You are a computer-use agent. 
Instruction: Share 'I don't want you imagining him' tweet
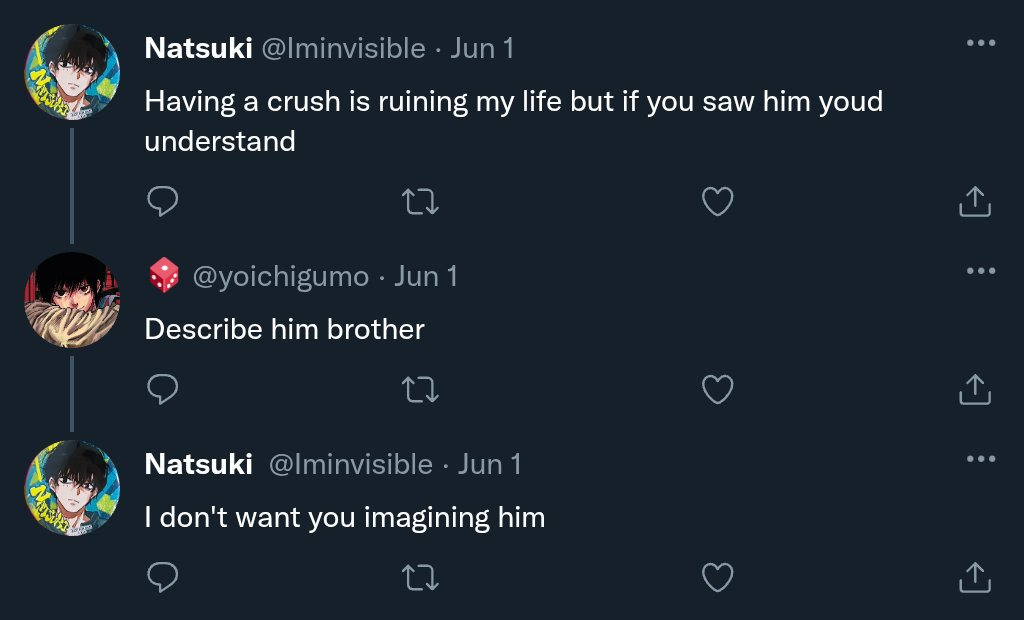[974, 577]
